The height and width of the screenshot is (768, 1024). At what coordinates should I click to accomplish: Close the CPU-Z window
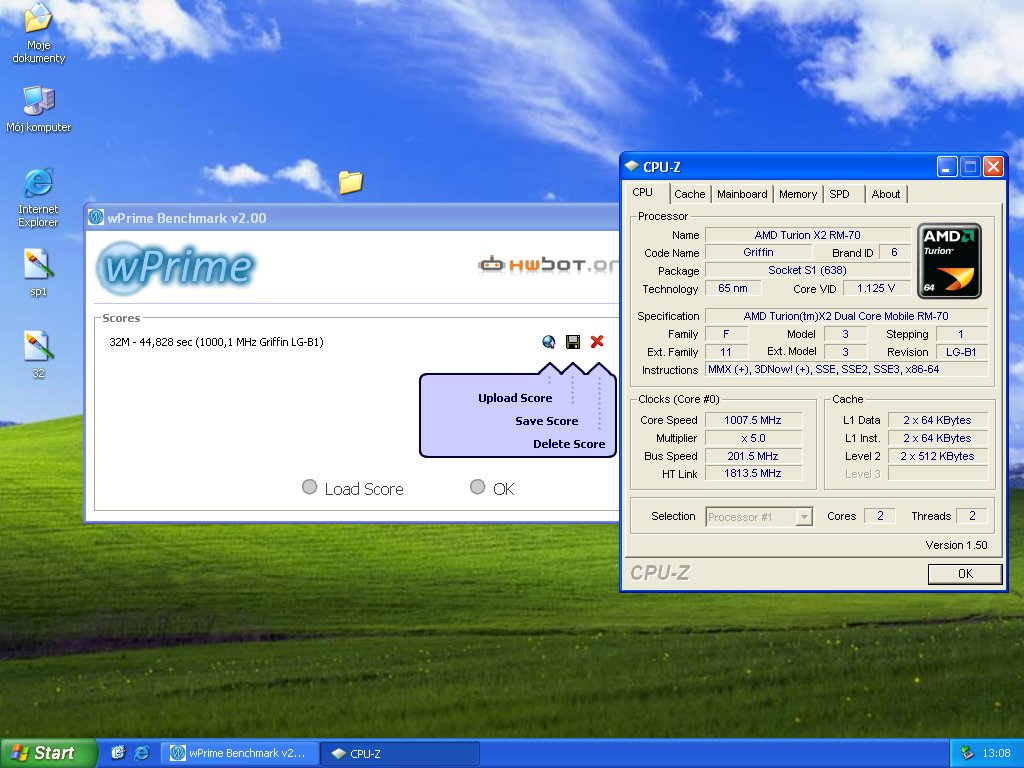993,167
